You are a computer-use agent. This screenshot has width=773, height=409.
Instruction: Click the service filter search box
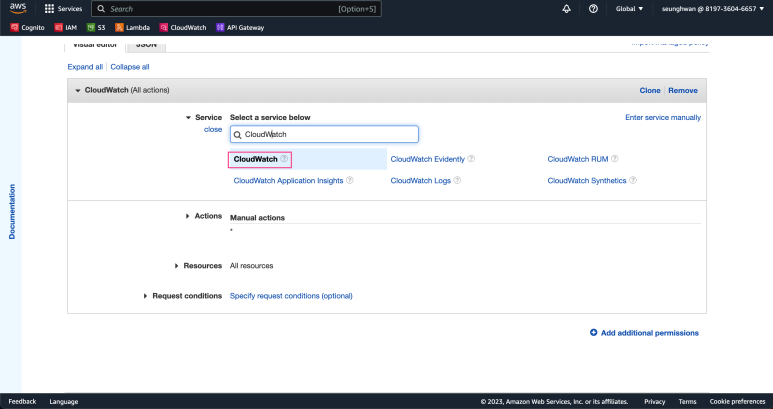tap(324, 135)
